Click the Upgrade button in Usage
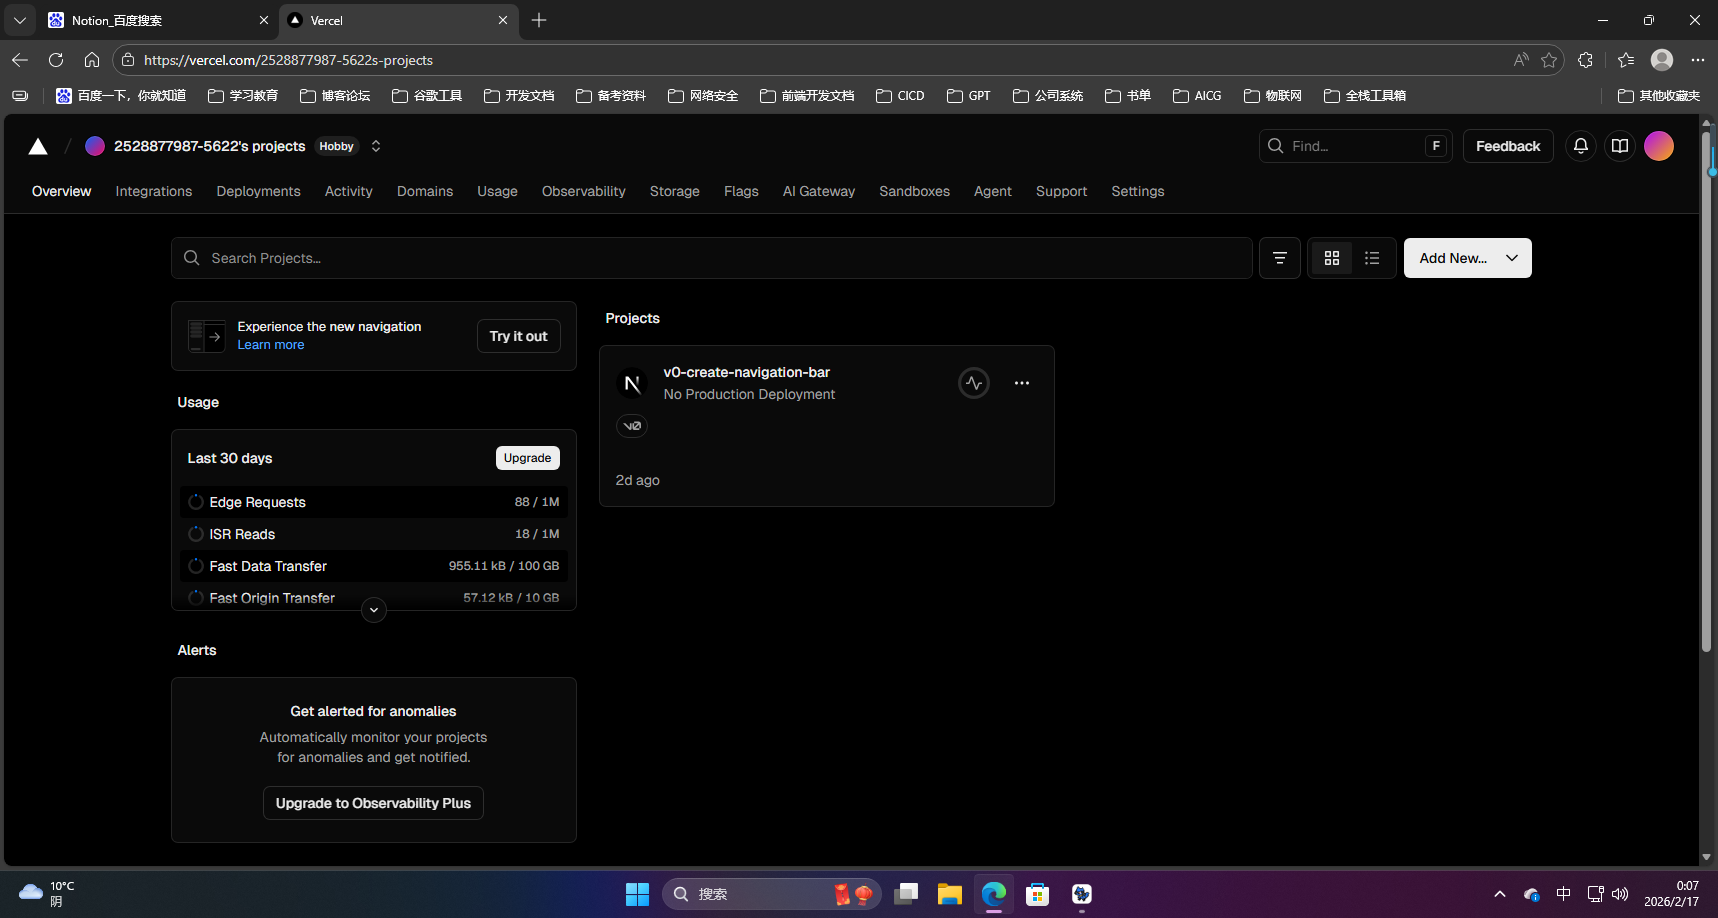The image size is (1718, 918). point(527,458)
